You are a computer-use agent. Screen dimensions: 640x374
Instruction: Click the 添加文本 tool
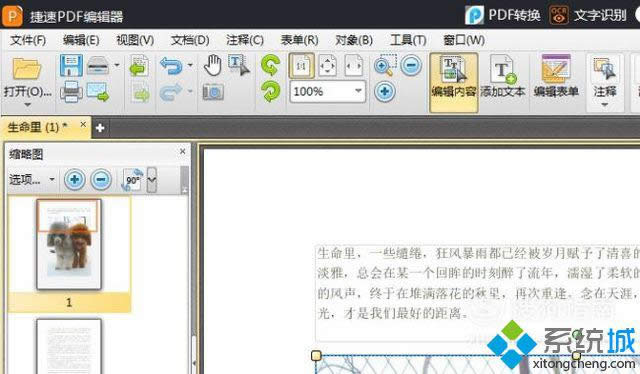(502, 78)
